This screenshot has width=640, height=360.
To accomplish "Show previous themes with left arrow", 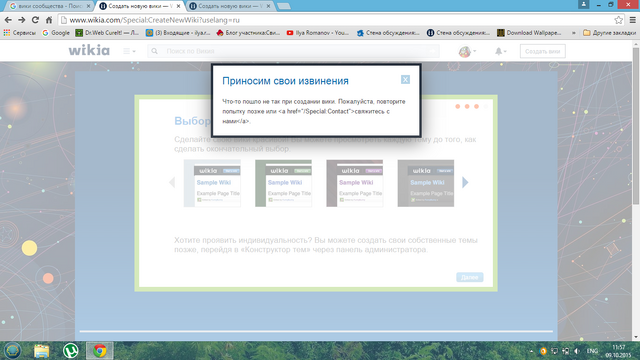I will point(172,182).
